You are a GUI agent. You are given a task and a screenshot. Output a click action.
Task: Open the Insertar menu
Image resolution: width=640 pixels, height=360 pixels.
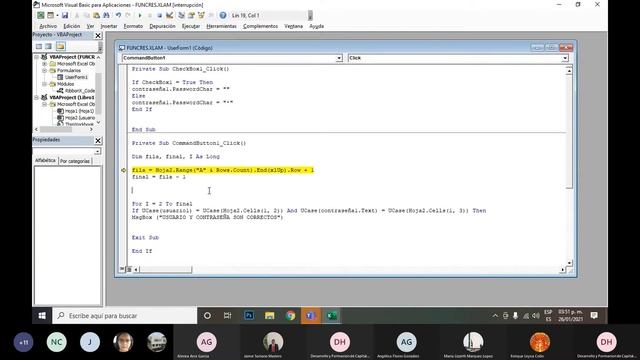tap(109, 26)
